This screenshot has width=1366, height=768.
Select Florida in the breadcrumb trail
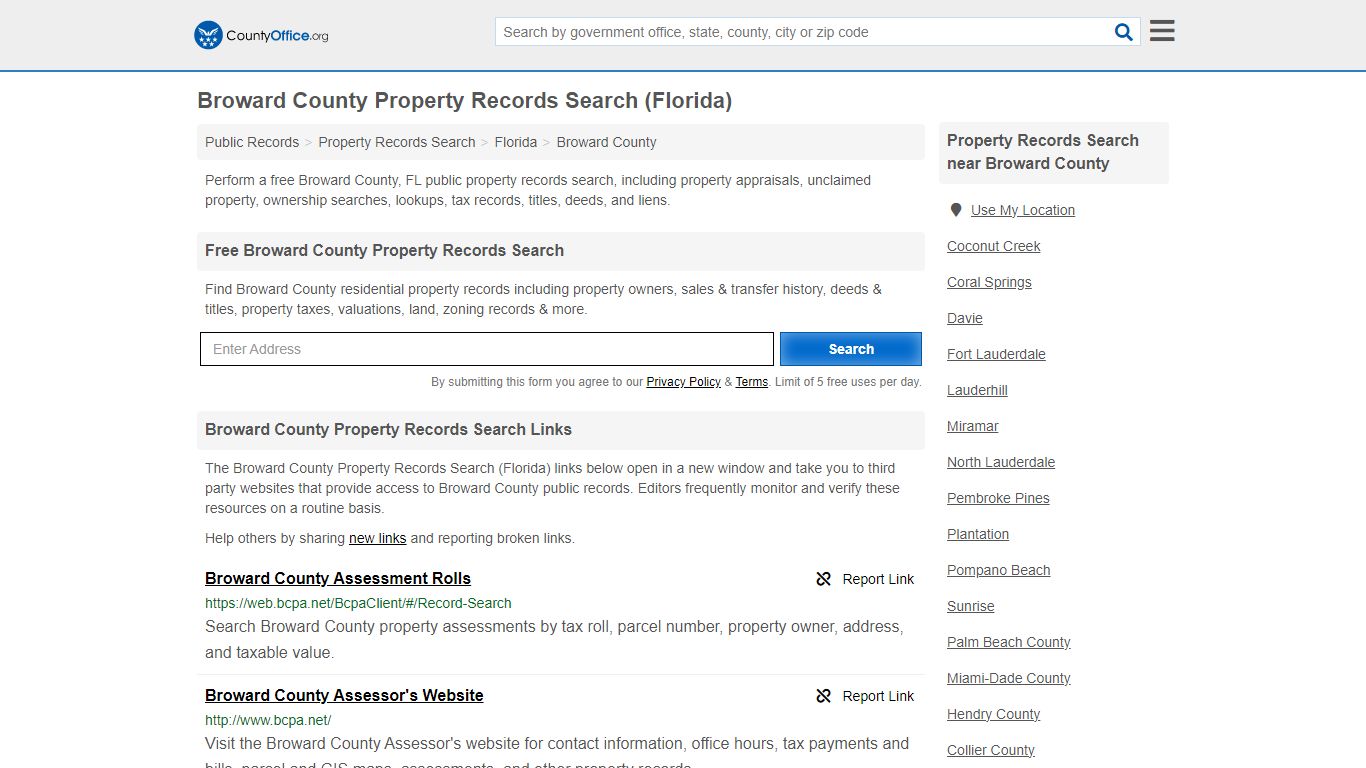[x=516, y=142]
